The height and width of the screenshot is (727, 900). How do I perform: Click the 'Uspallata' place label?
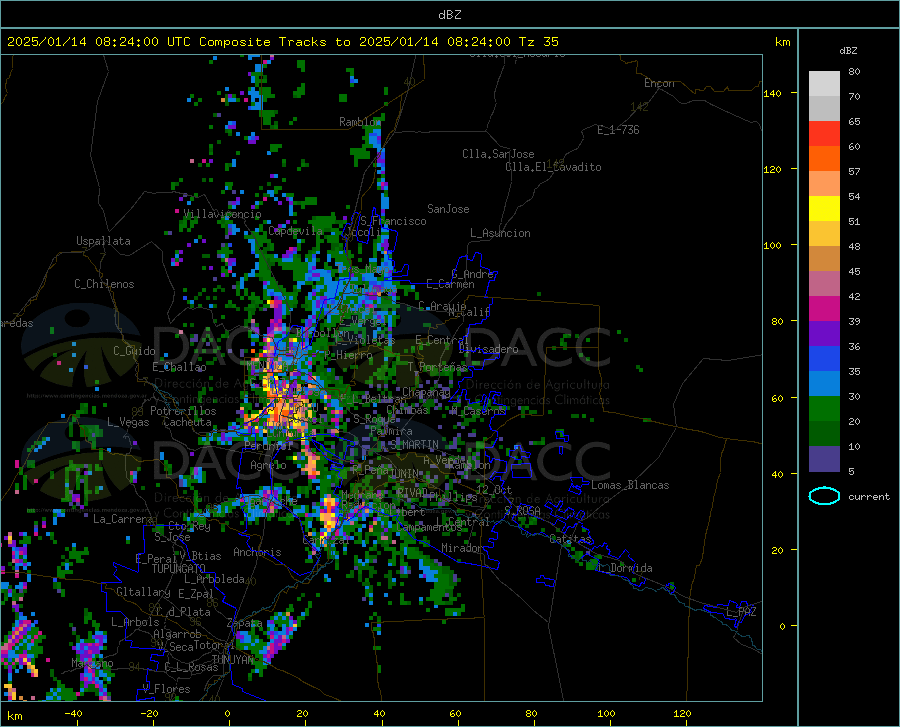point(103,241)
